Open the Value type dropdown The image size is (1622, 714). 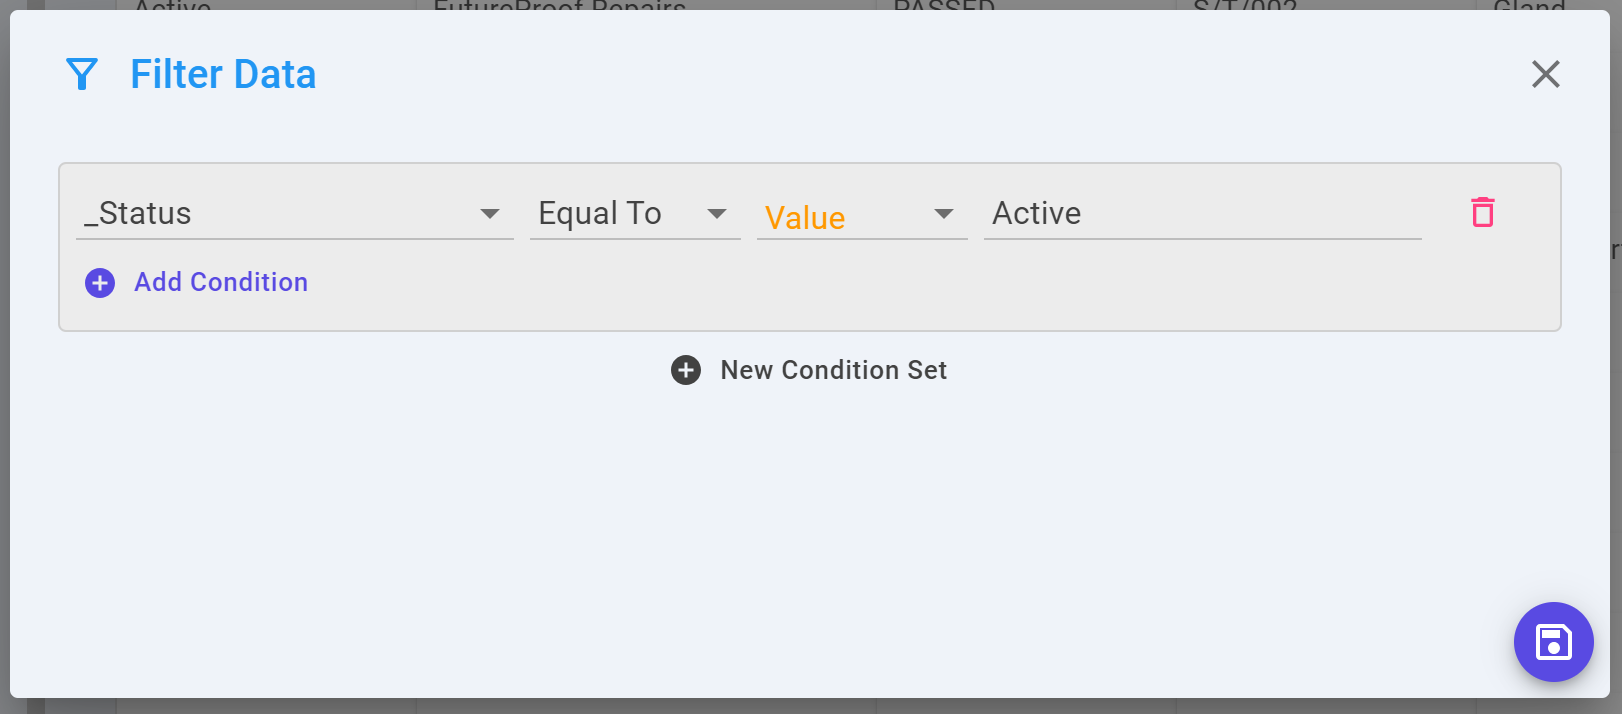[862, 213]
